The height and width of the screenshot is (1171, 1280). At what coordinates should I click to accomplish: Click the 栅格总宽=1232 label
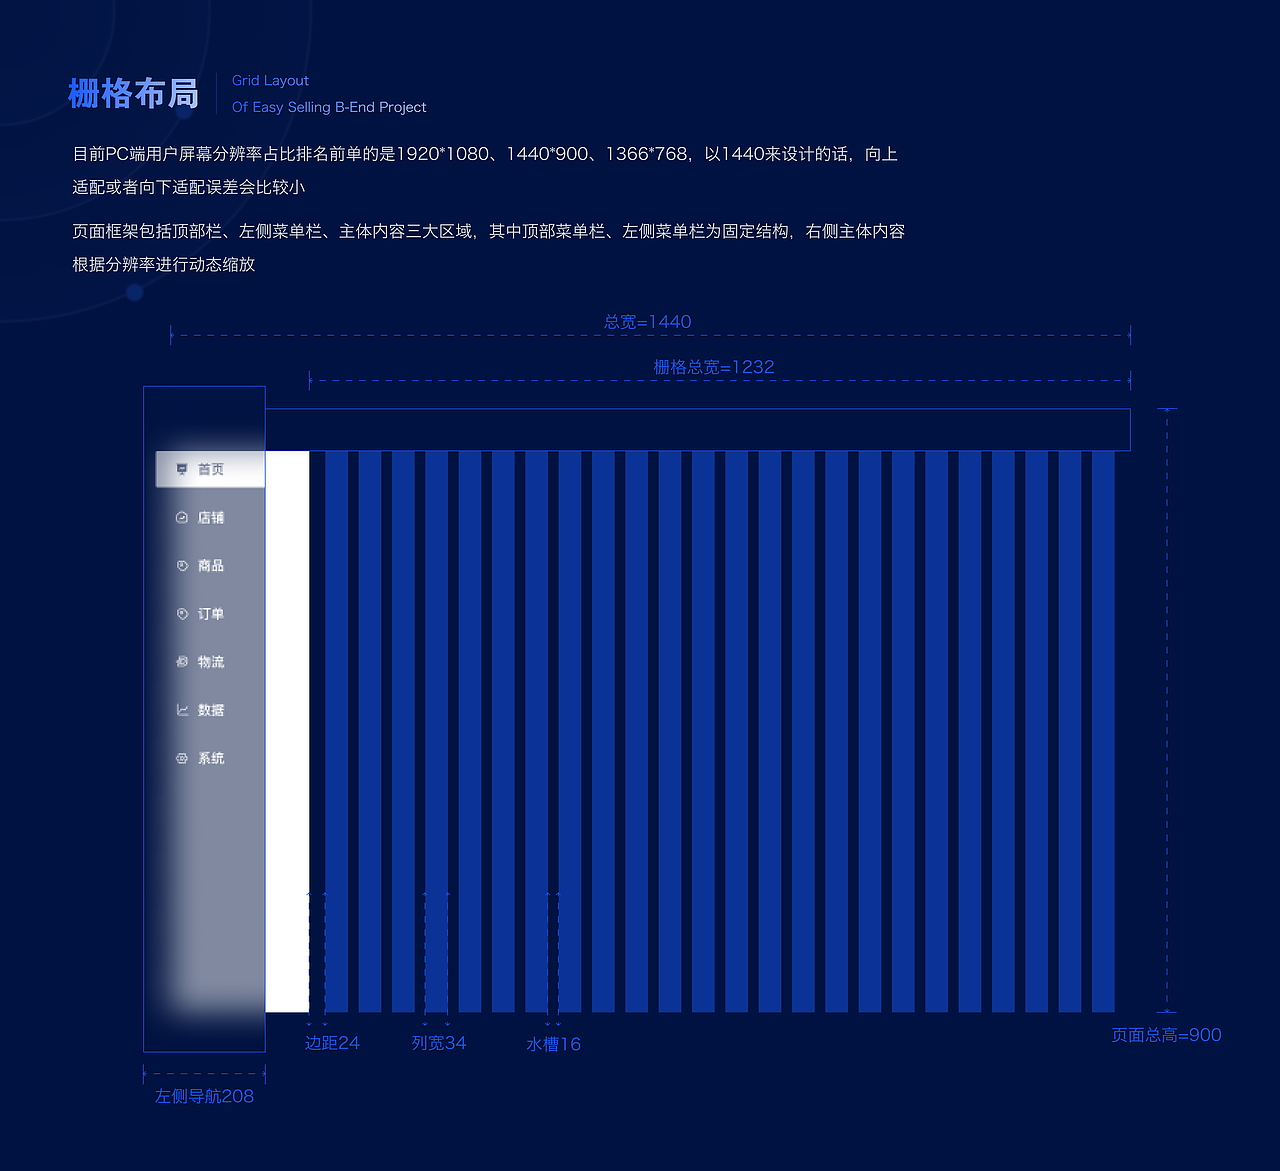coord(713,367)
